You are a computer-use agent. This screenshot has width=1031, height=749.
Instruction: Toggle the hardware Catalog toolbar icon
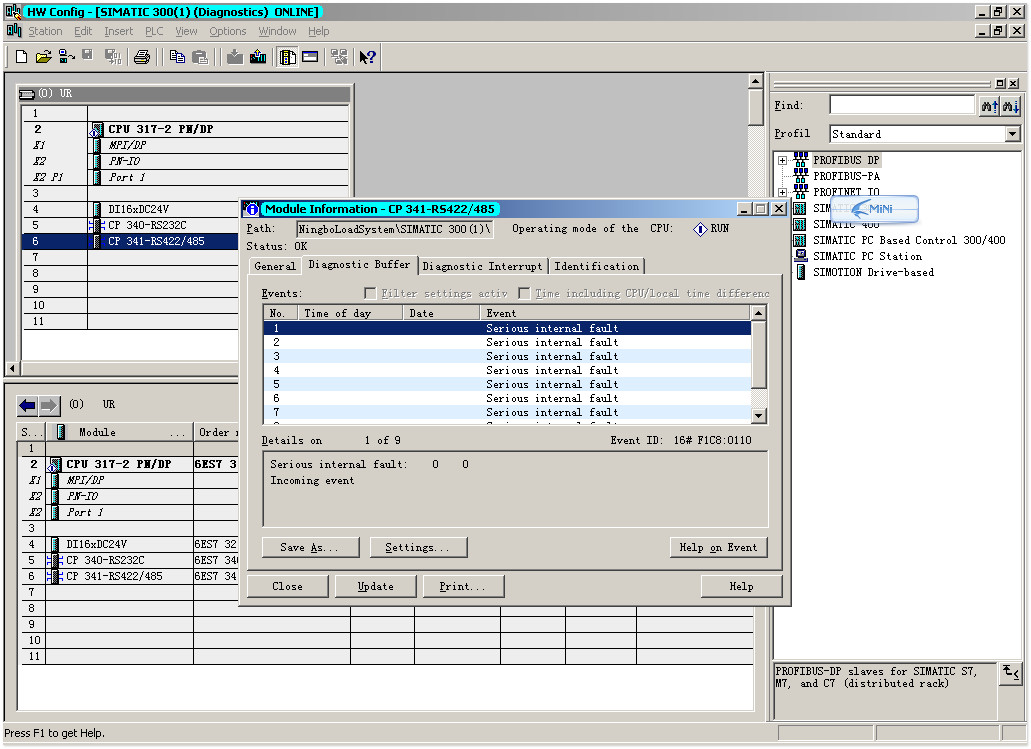(288, 57)
